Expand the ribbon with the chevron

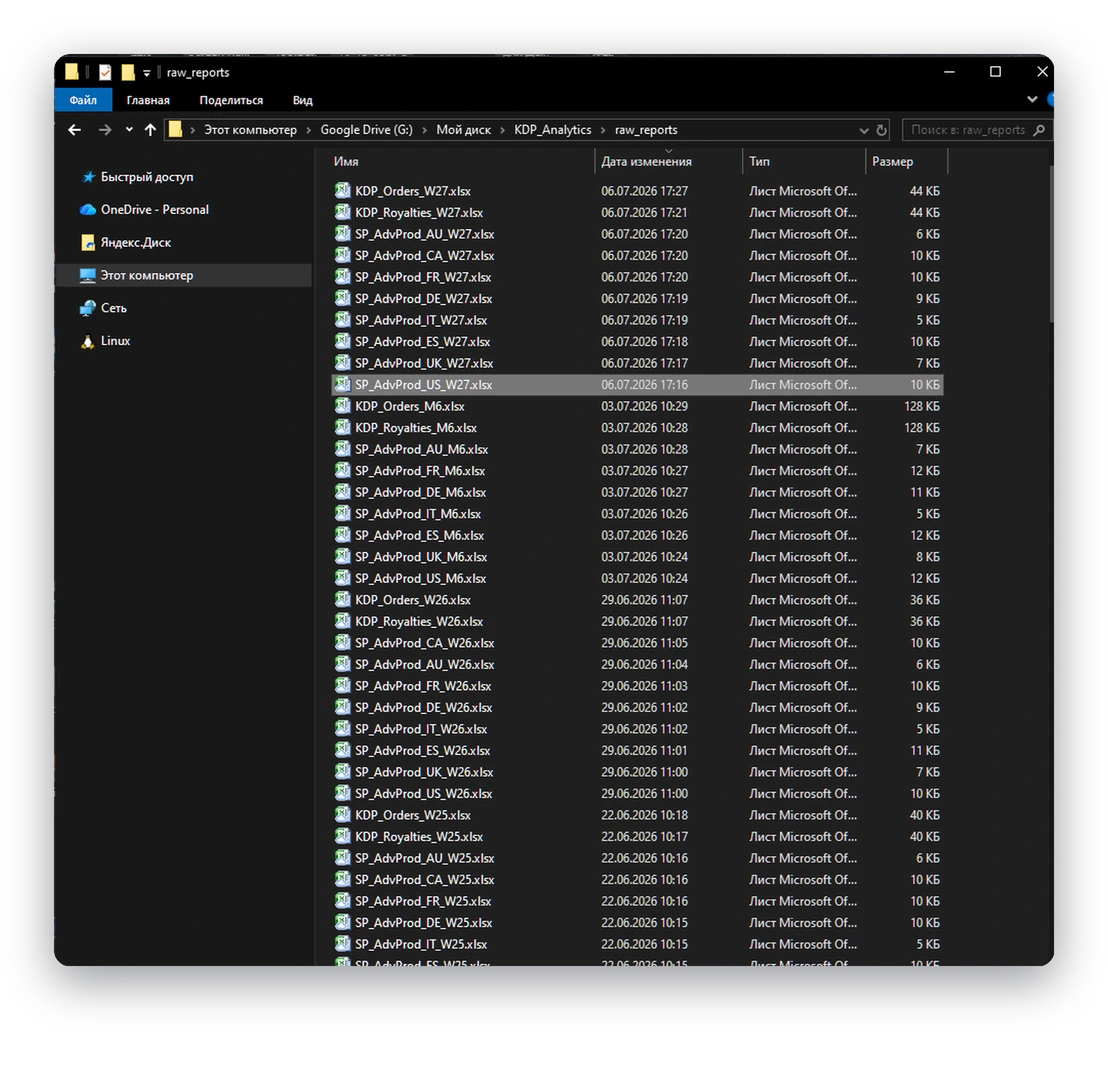pyautogui.click(x=1032, y=100)
